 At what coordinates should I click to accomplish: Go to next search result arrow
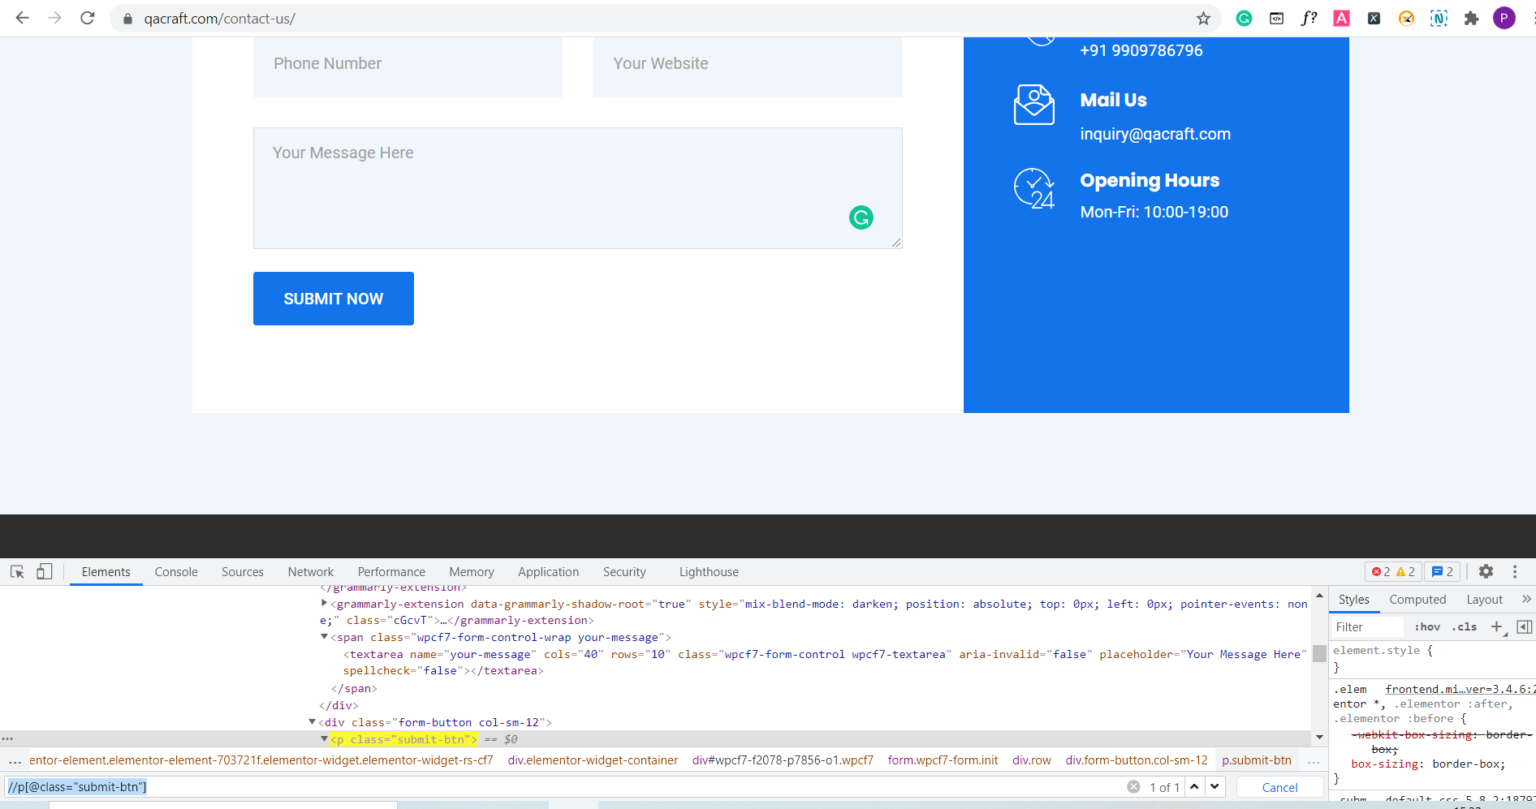pyautogui.click(x=1213, y=787)
